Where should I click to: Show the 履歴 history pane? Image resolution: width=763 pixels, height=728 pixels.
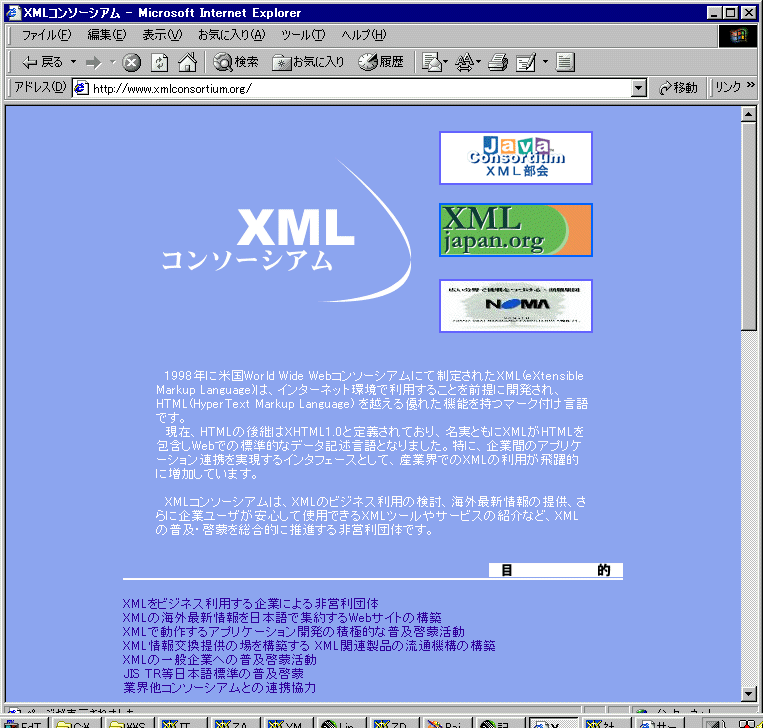382,62
